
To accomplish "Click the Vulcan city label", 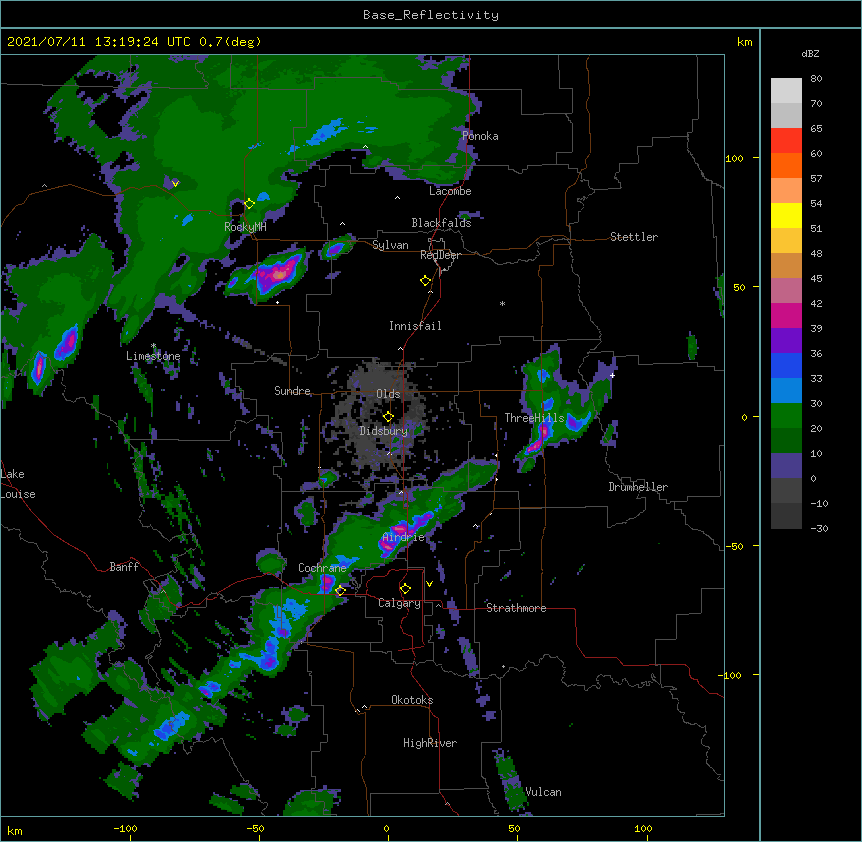I will (543, 792).
